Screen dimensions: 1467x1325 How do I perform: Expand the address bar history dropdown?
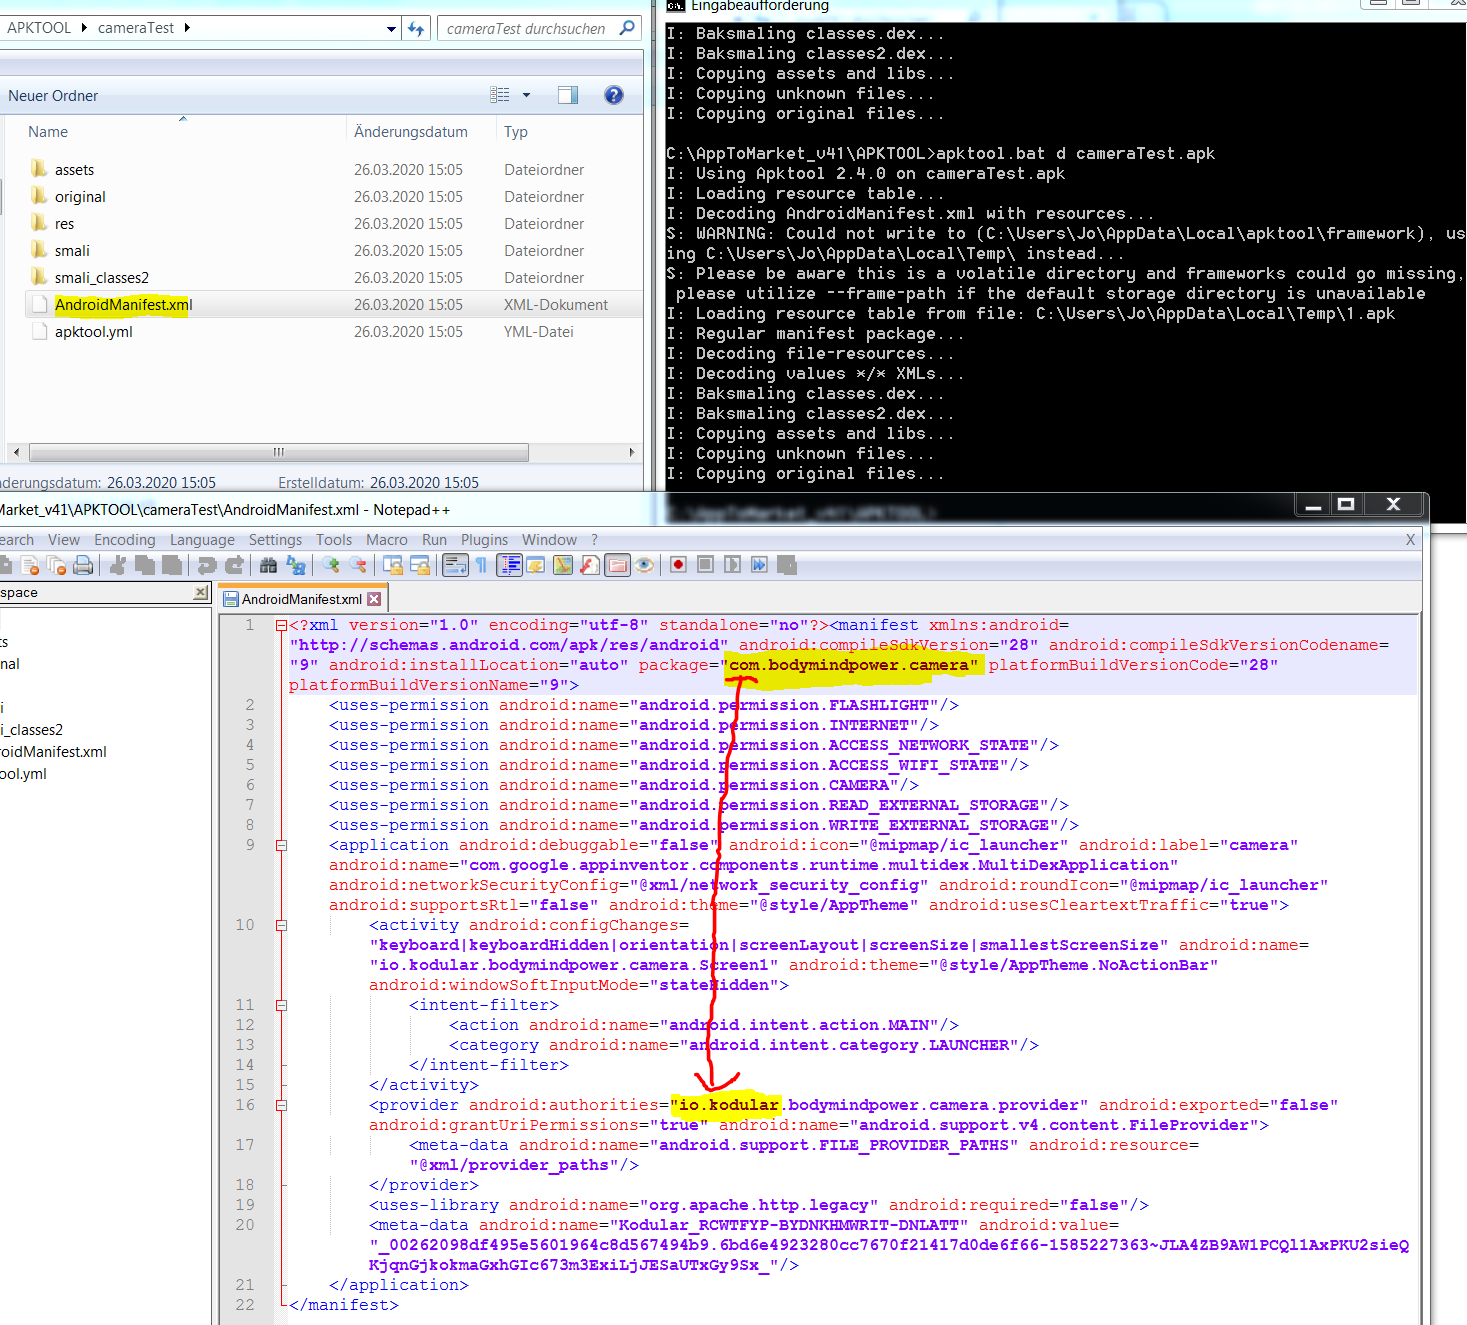391,29
